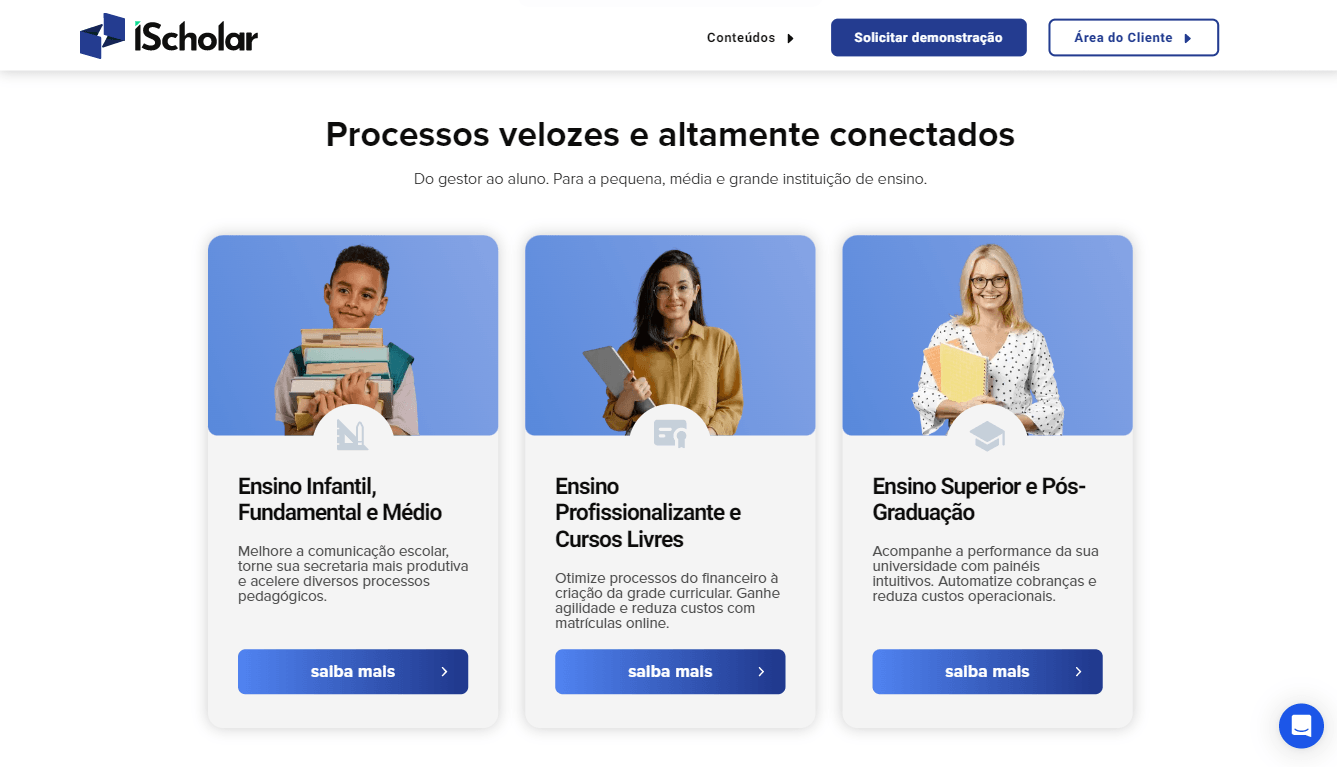Open the chat widget bubble icon

(1301, 725)
